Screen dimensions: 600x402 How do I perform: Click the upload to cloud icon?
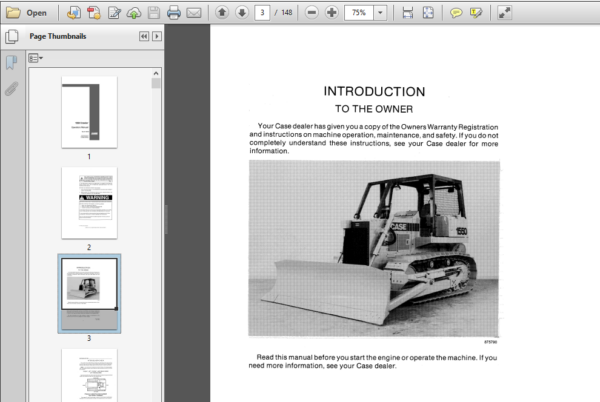134,13
